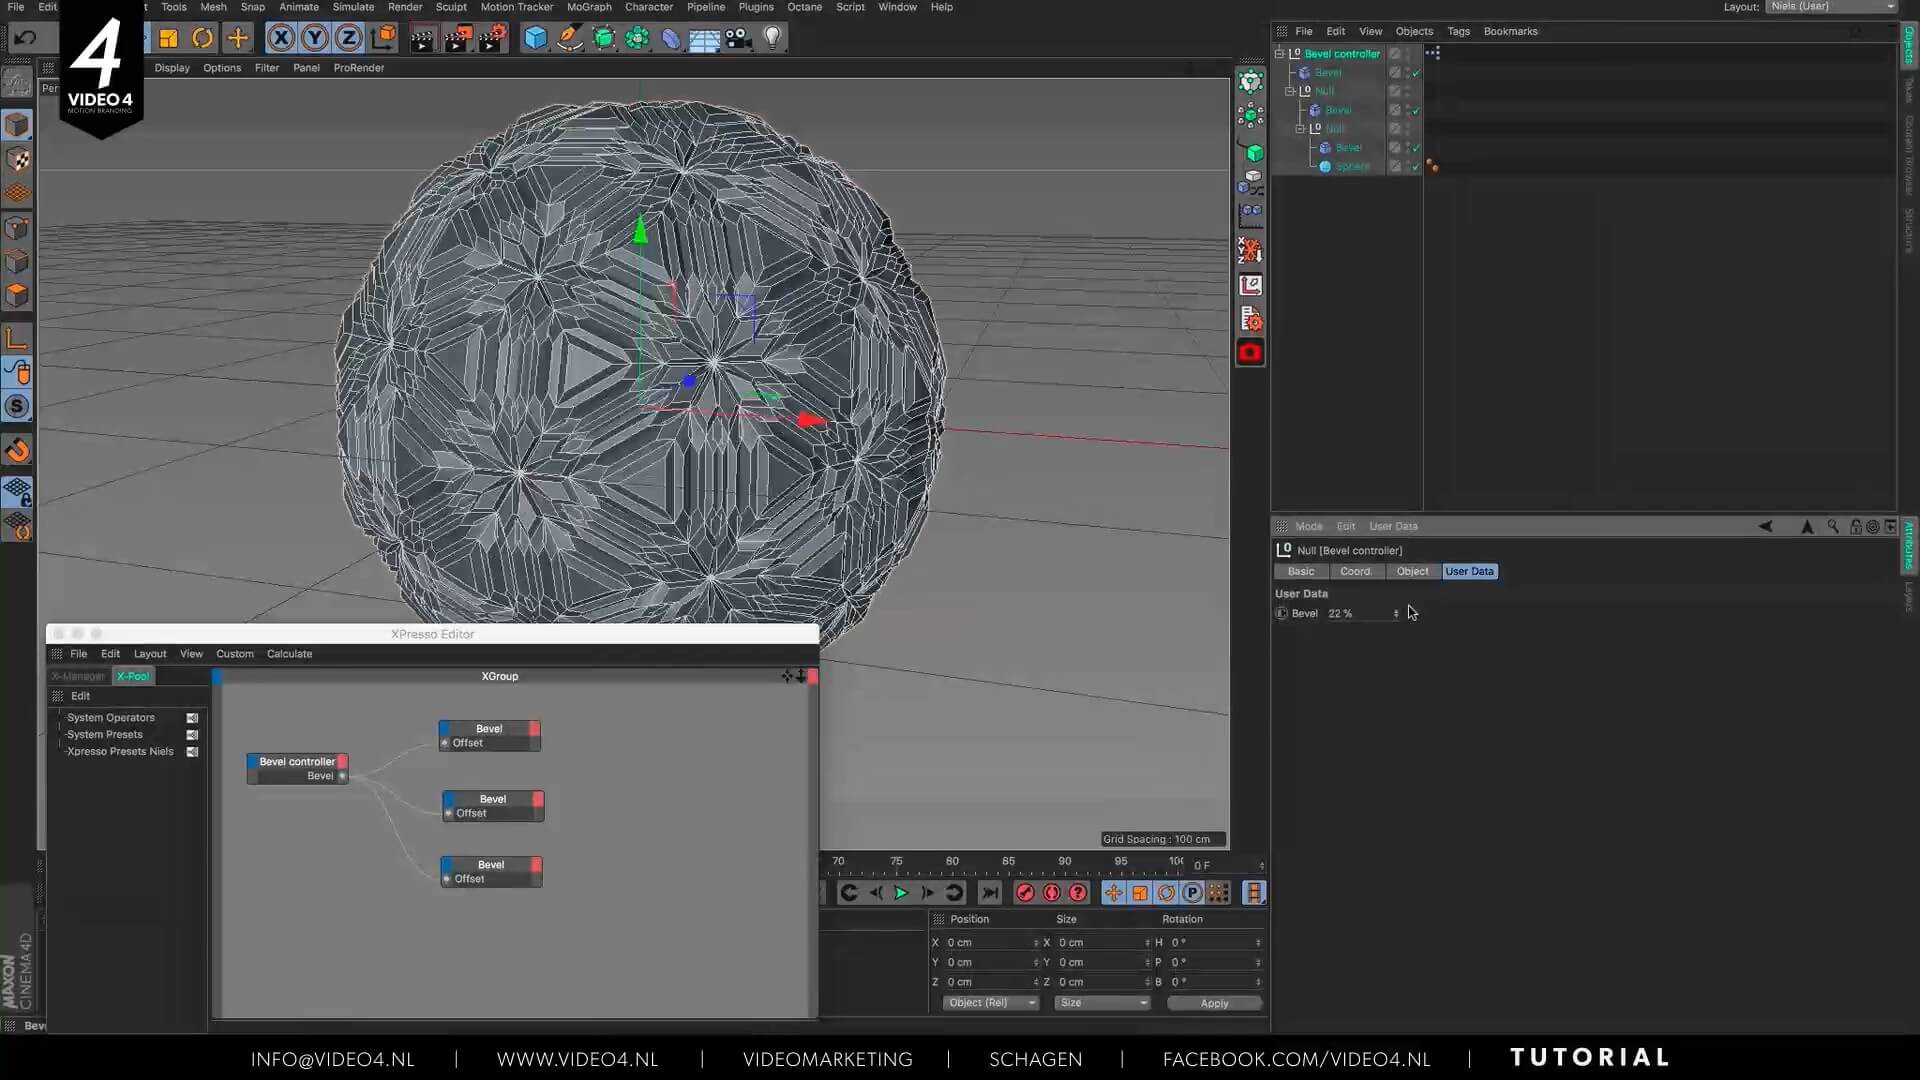The height and width of the screenshot is (1080, 1920).
Task: Switch to the Coord. tab
Action: point(1355,572)
